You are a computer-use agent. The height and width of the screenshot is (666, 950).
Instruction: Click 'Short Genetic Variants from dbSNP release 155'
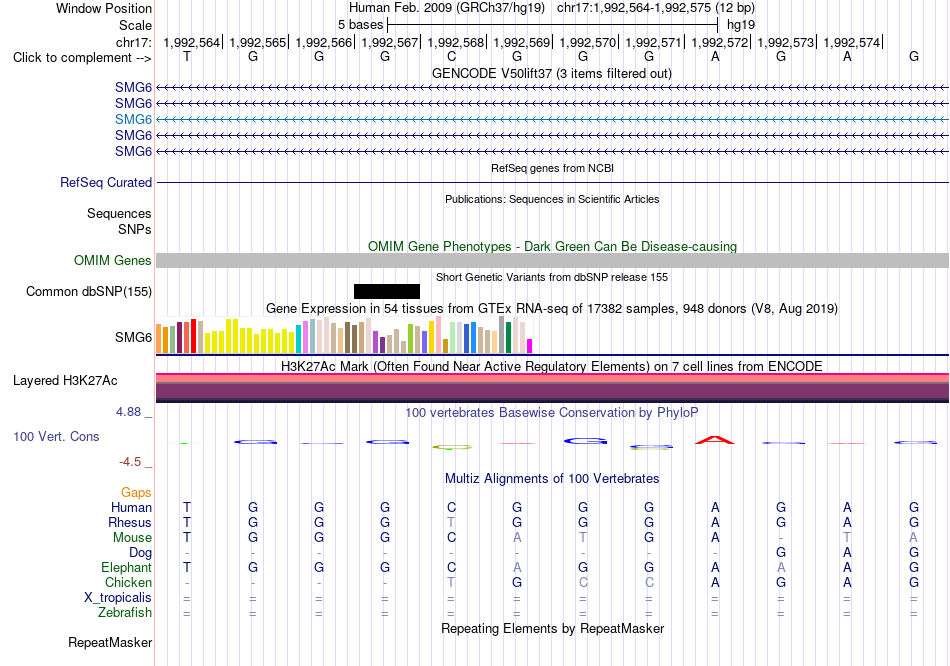[x=552, y=278]
